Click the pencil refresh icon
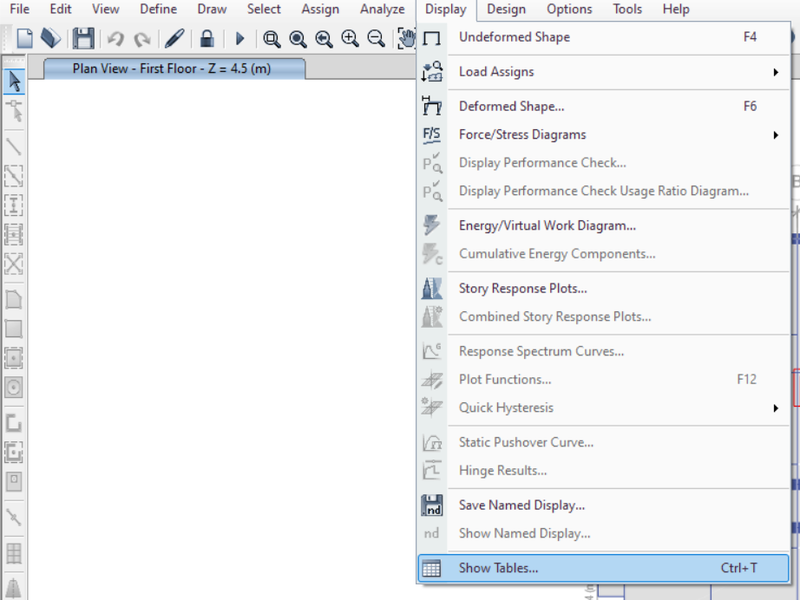 tap(174, 38)
